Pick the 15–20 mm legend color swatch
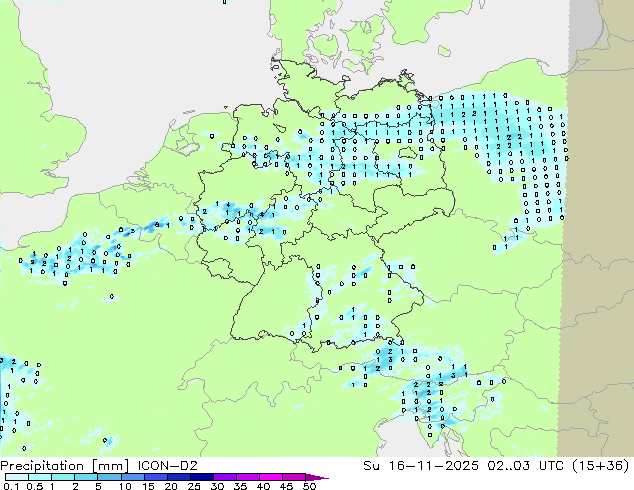The height and width of the screenshot is (490, 634). [x=156, y=477]
